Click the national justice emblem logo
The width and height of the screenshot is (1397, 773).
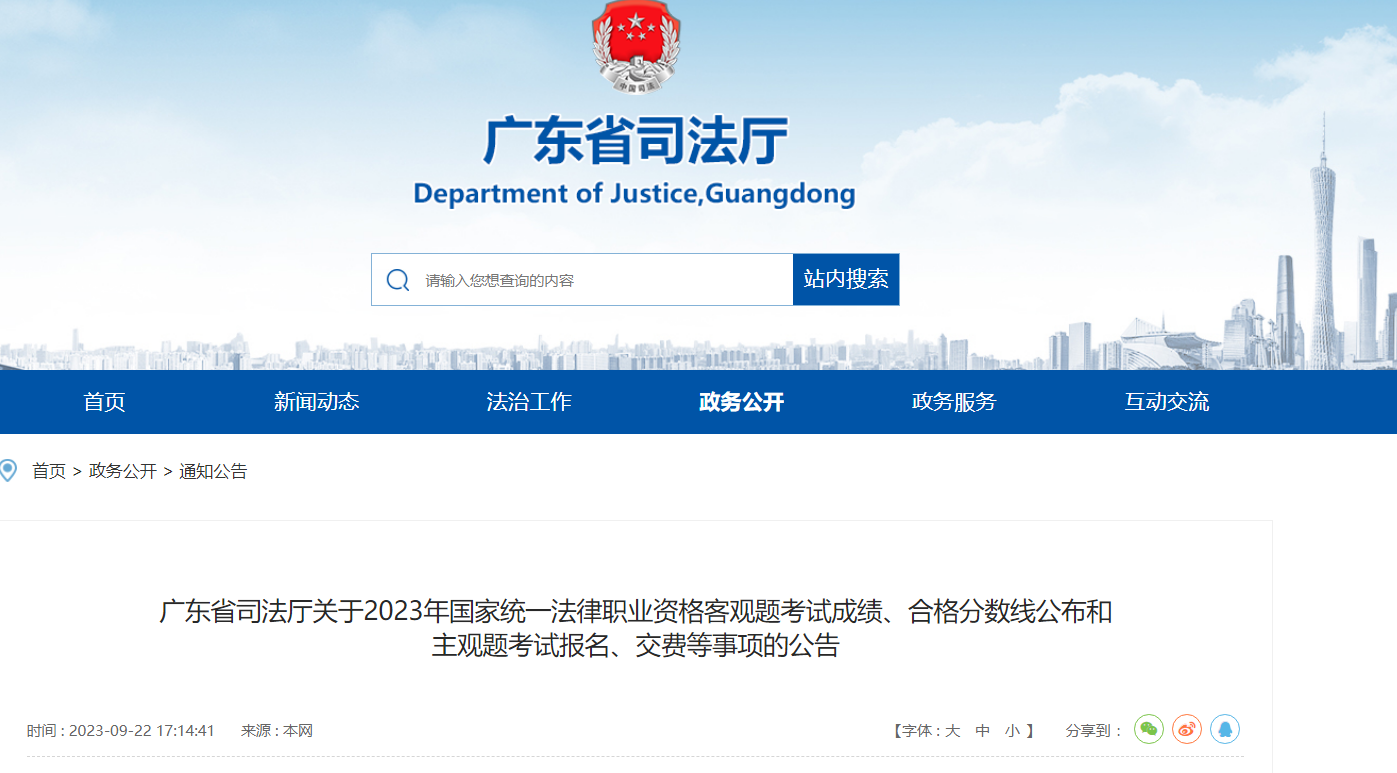(636, 47)
